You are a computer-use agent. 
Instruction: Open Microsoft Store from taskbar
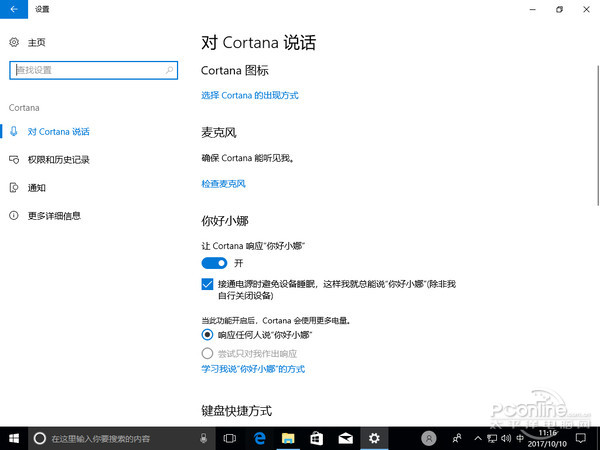coord(316,439)
